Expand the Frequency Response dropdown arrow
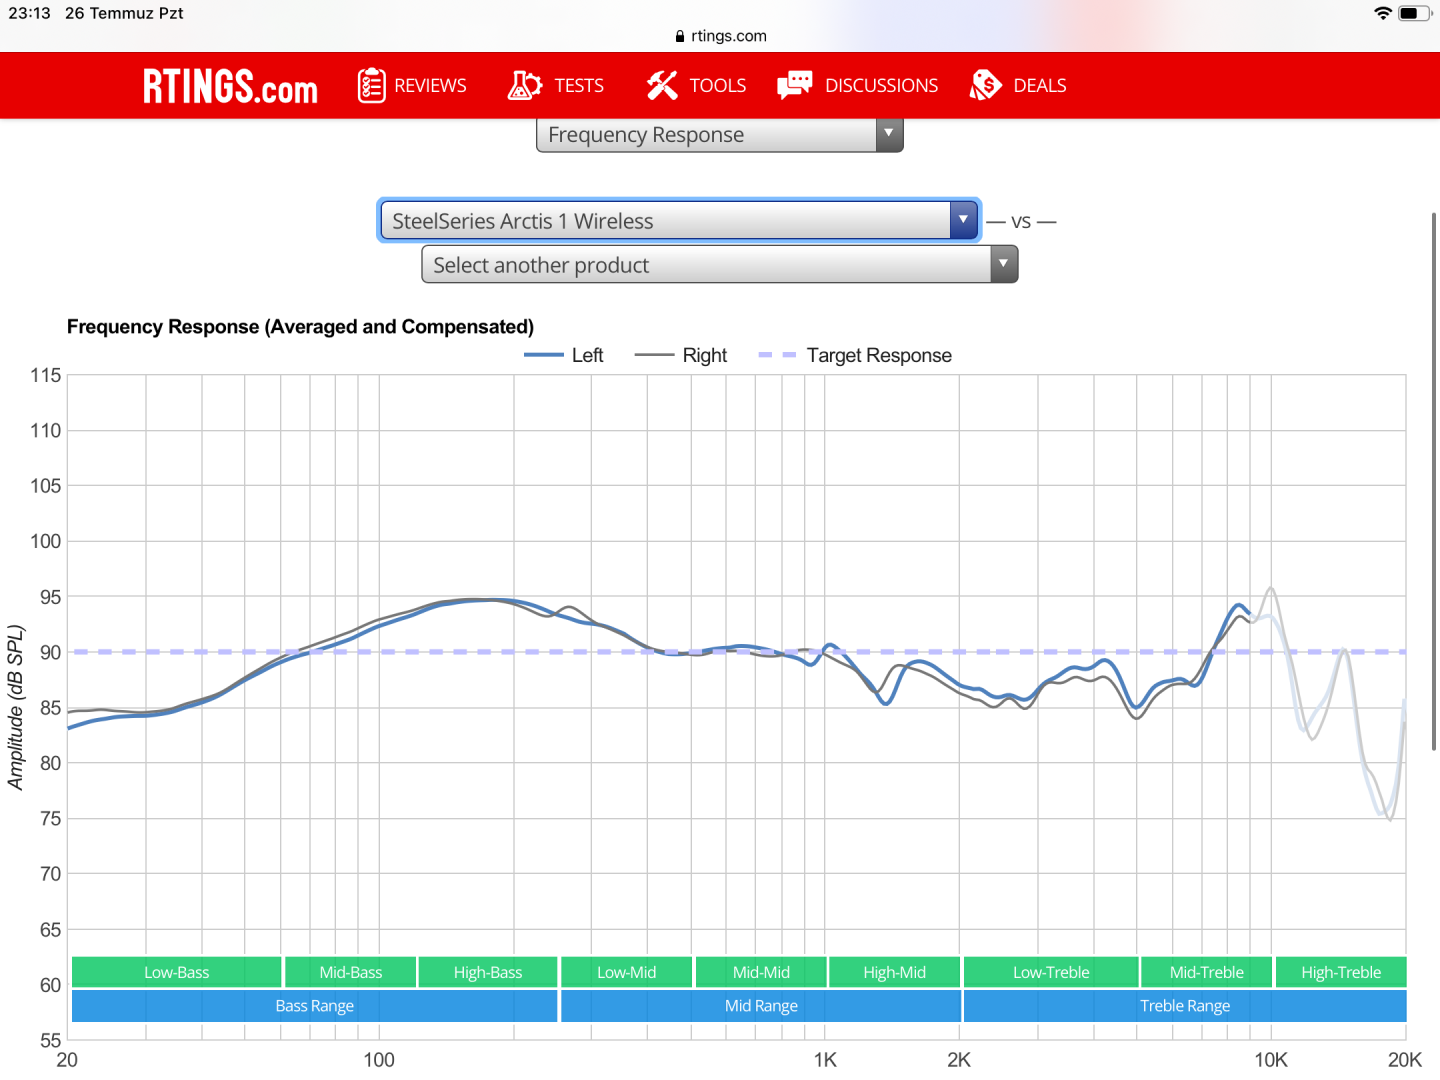The image size is (1440, 1080). pyautogui.click(x=889, y=134)
